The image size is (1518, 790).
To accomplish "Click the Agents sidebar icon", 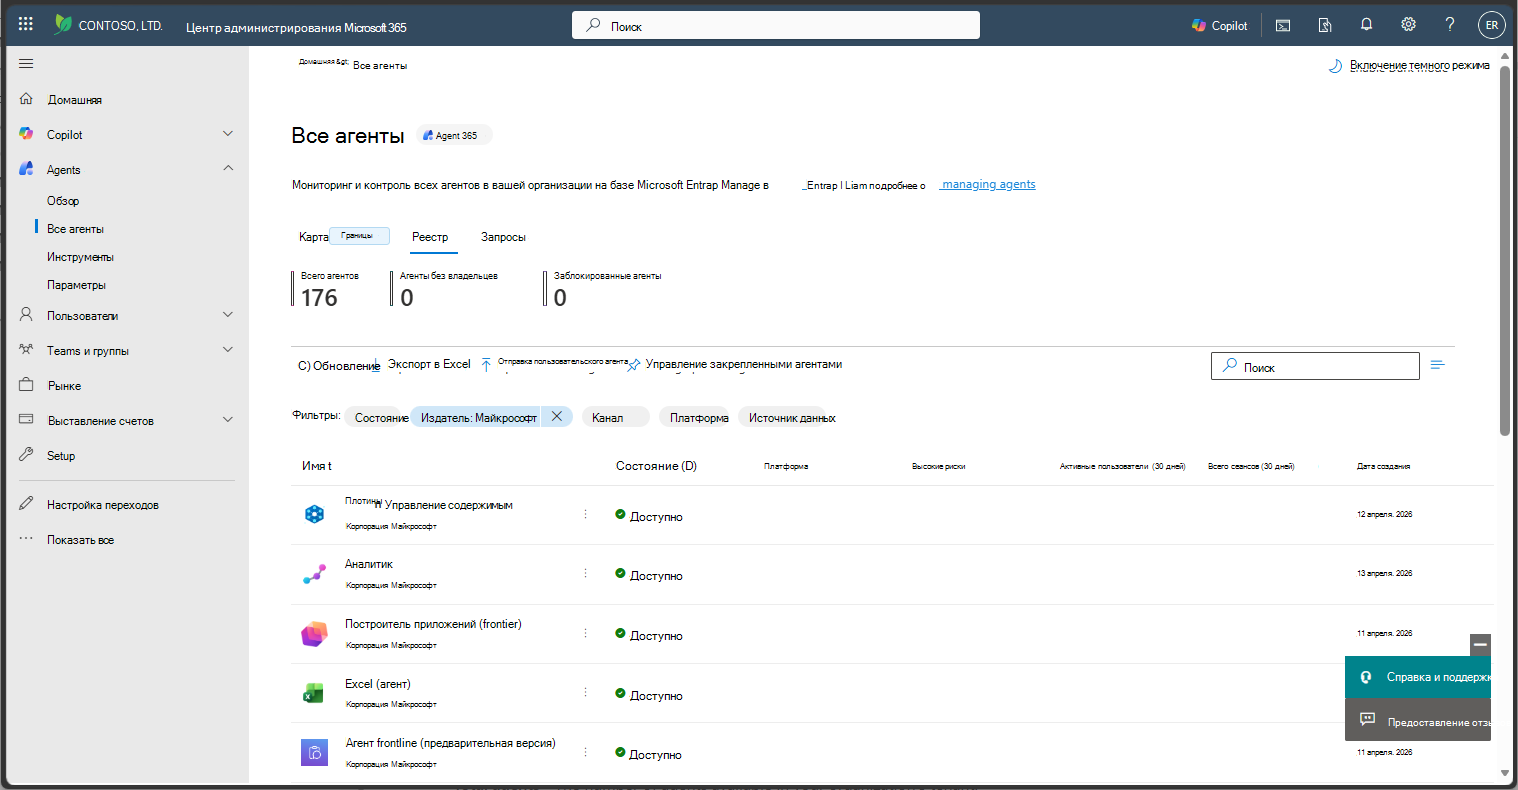I will coord(26,169).
